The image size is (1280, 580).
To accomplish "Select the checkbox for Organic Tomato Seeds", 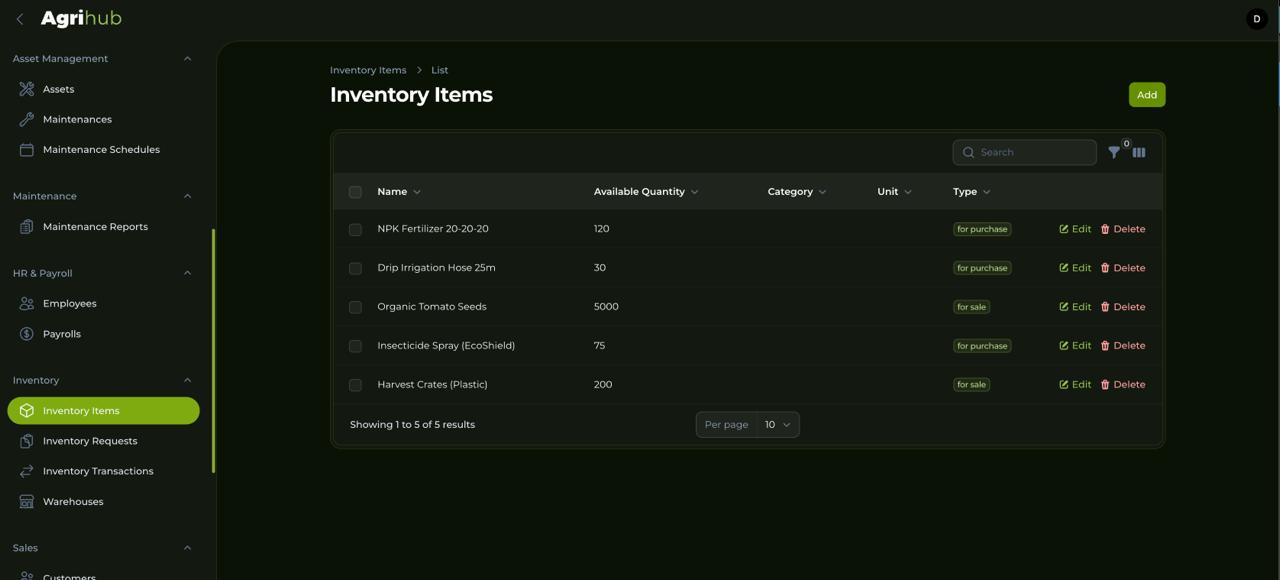I will tap(355, 307).
